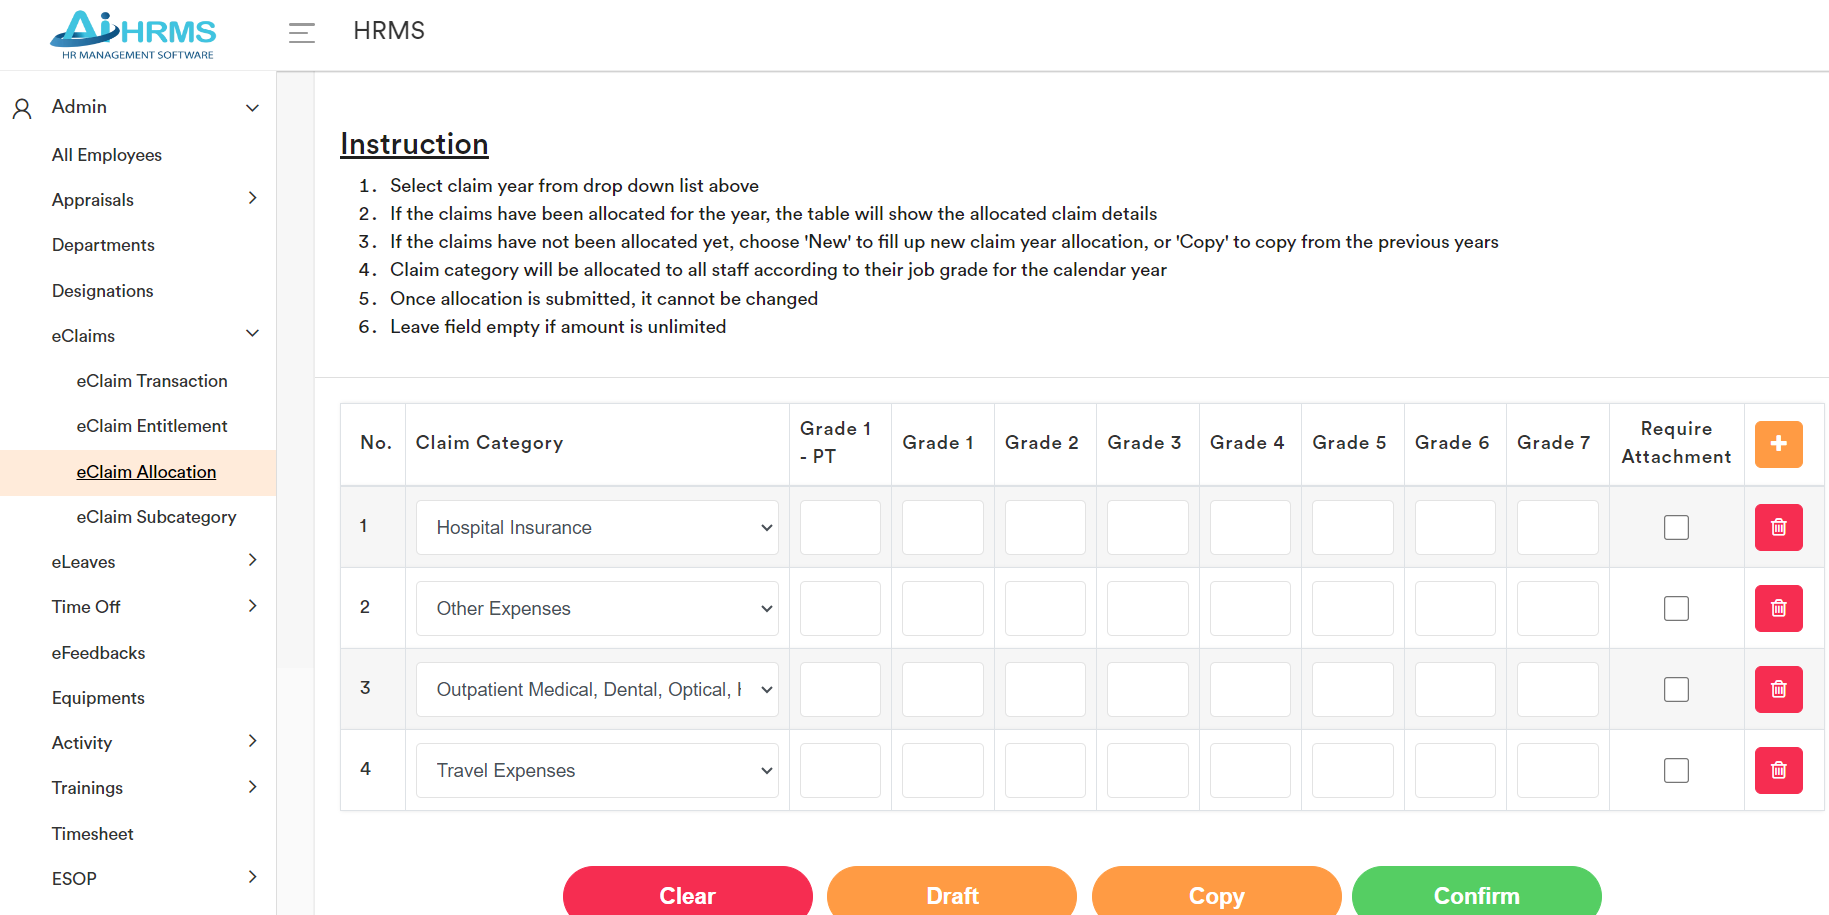
Task: Delete the Outpatient Medical row via trash icon
Action: coord(1778,689)
